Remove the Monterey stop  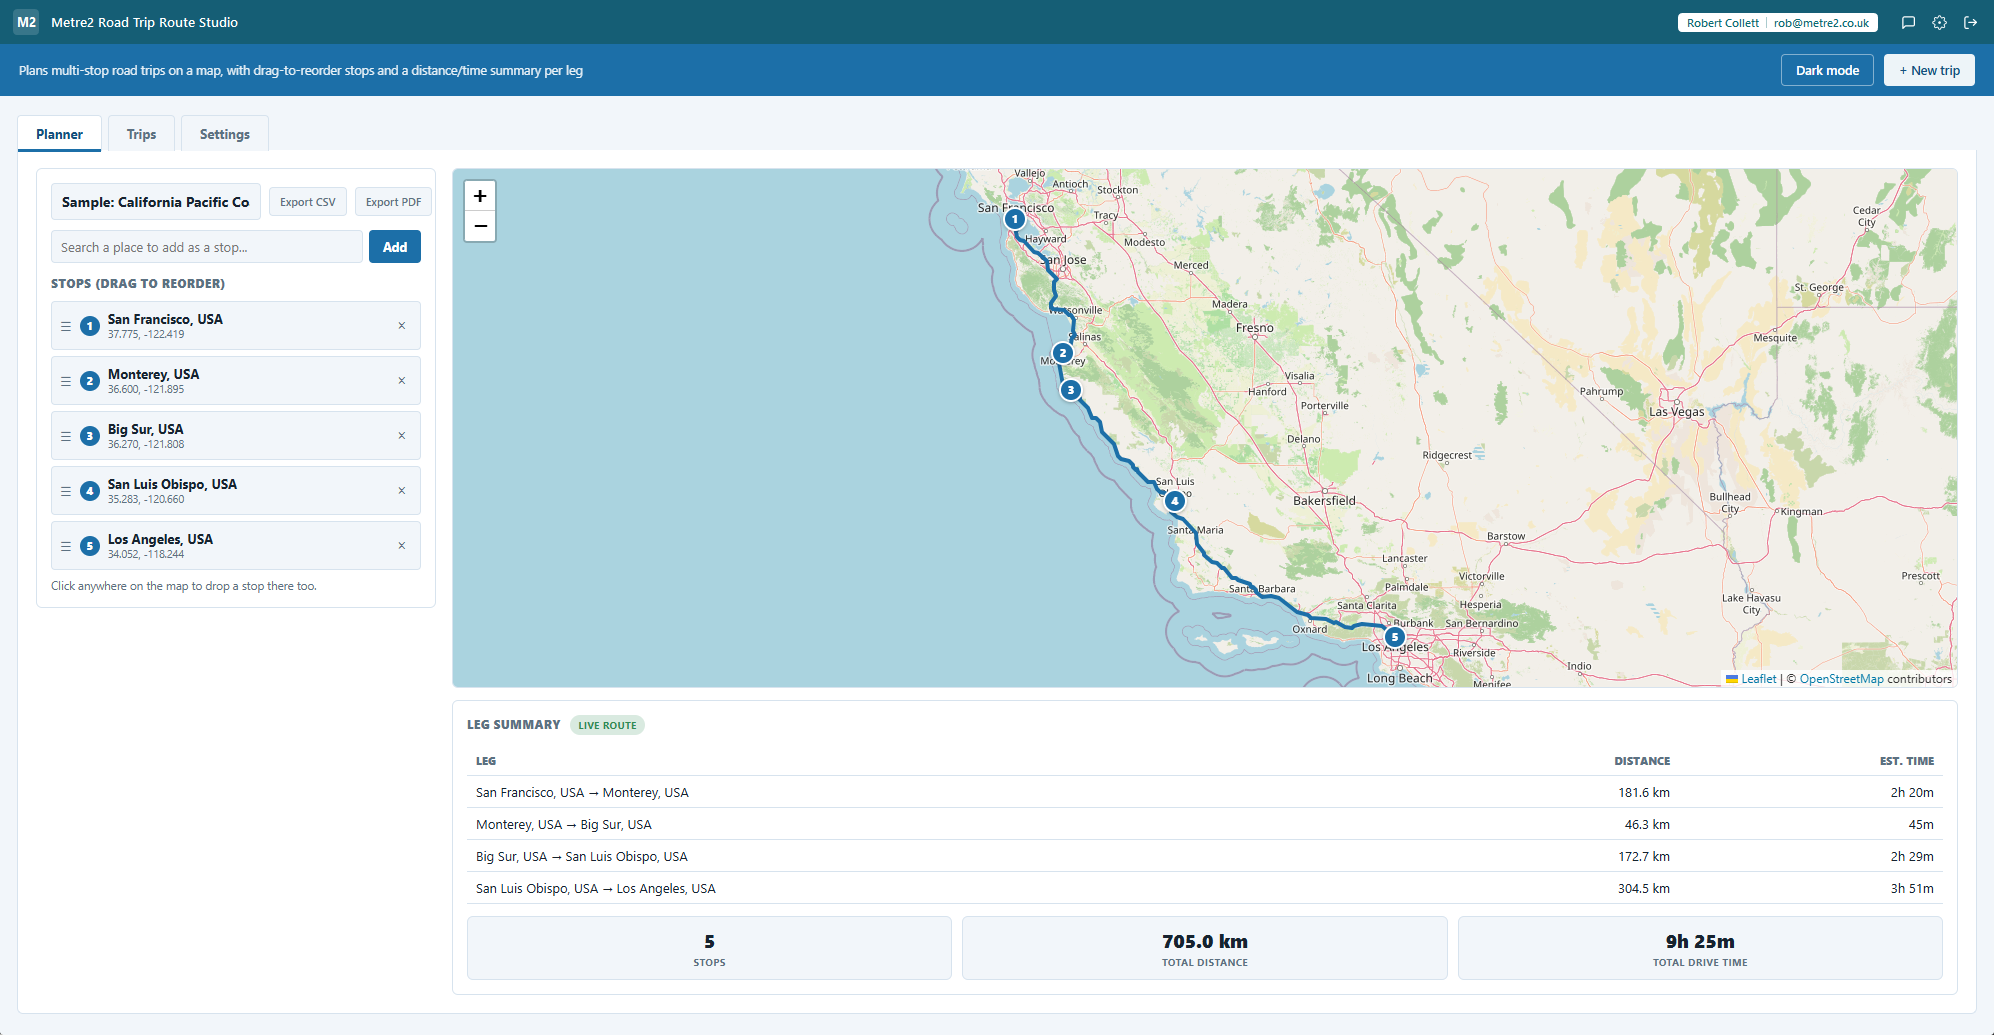(x=402, y=381)
